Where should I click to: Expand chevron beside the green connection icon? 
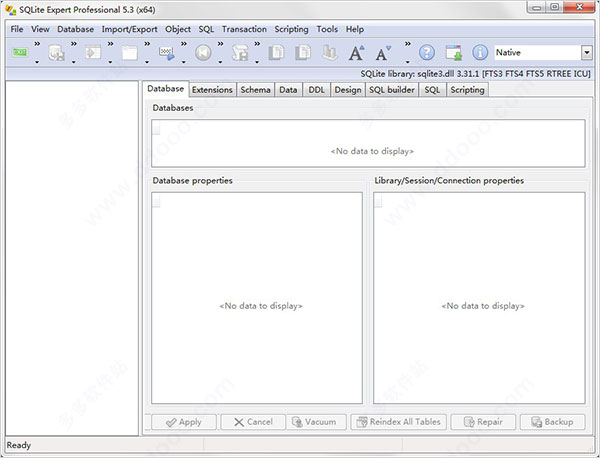point(37,44)
